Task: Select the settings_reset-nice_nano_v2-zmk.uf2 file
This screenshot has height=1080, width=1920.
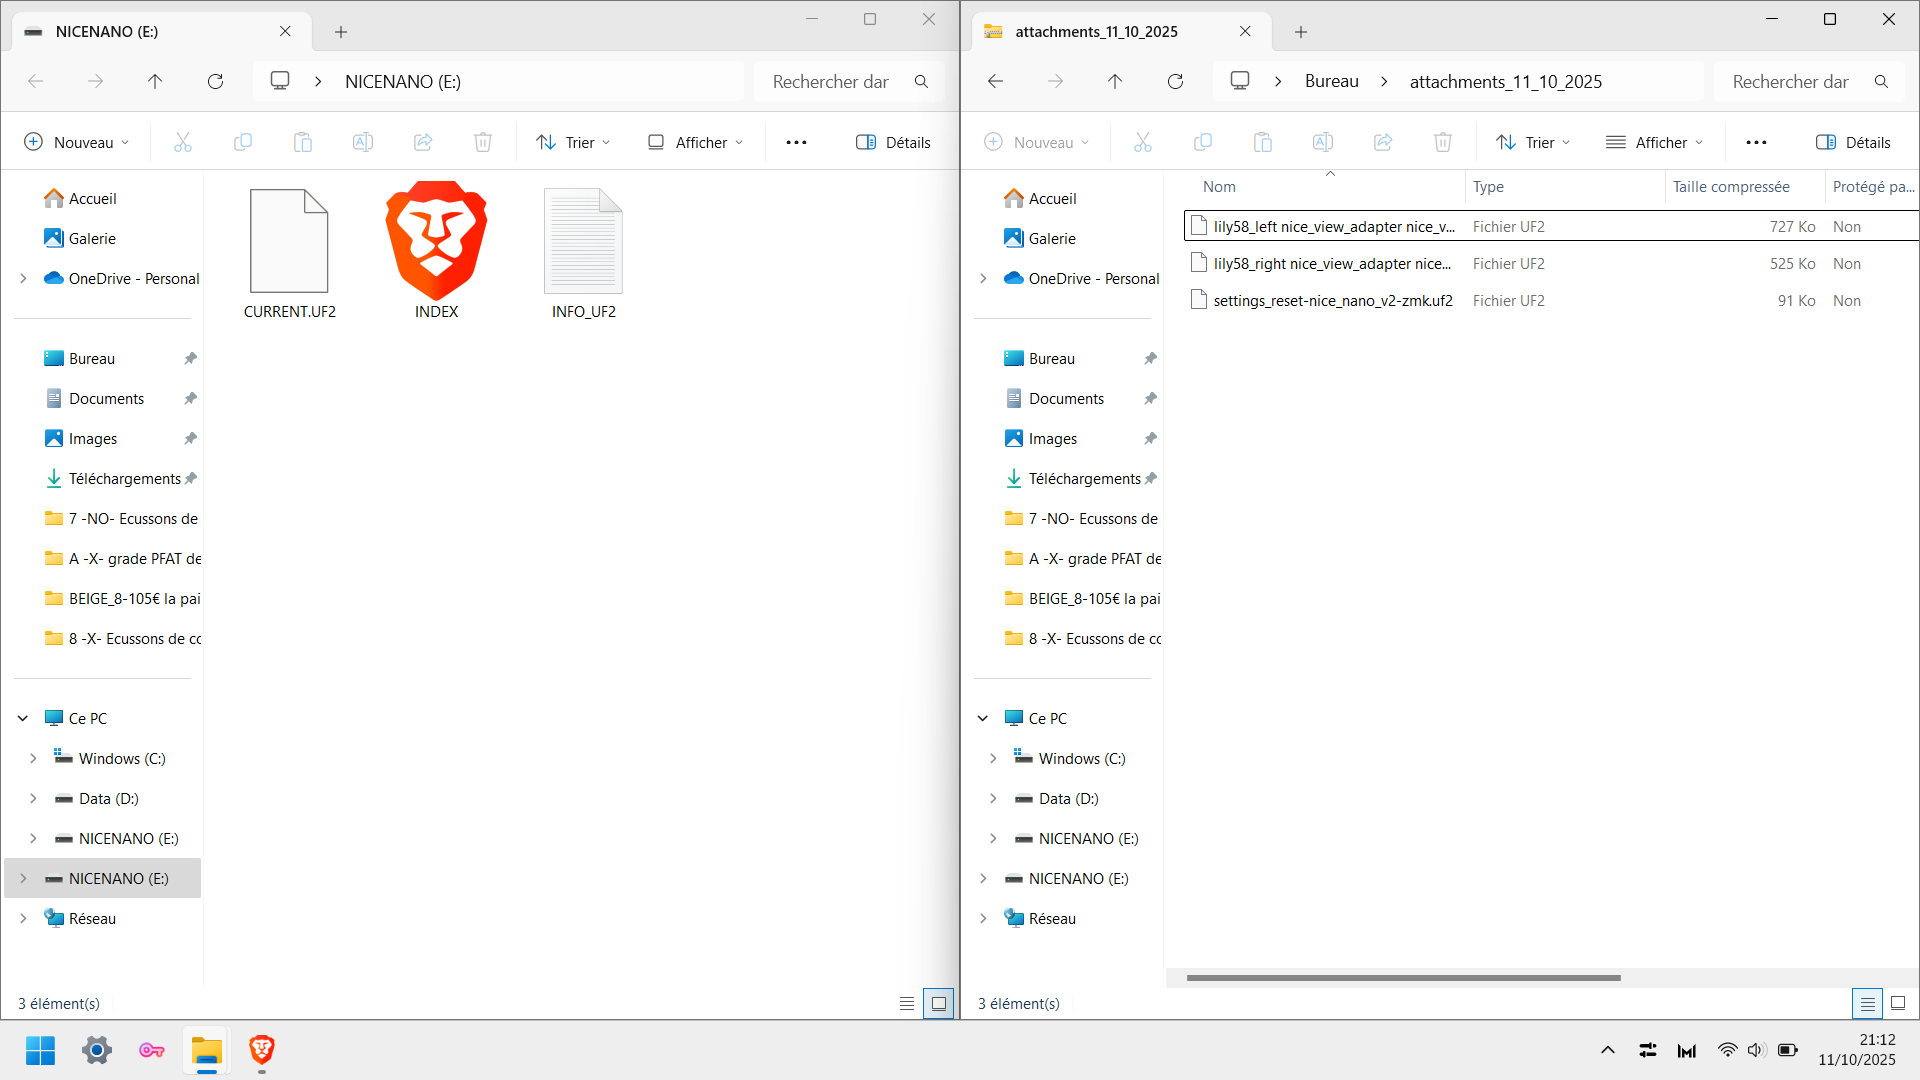Action: (x=1332, y=301)
